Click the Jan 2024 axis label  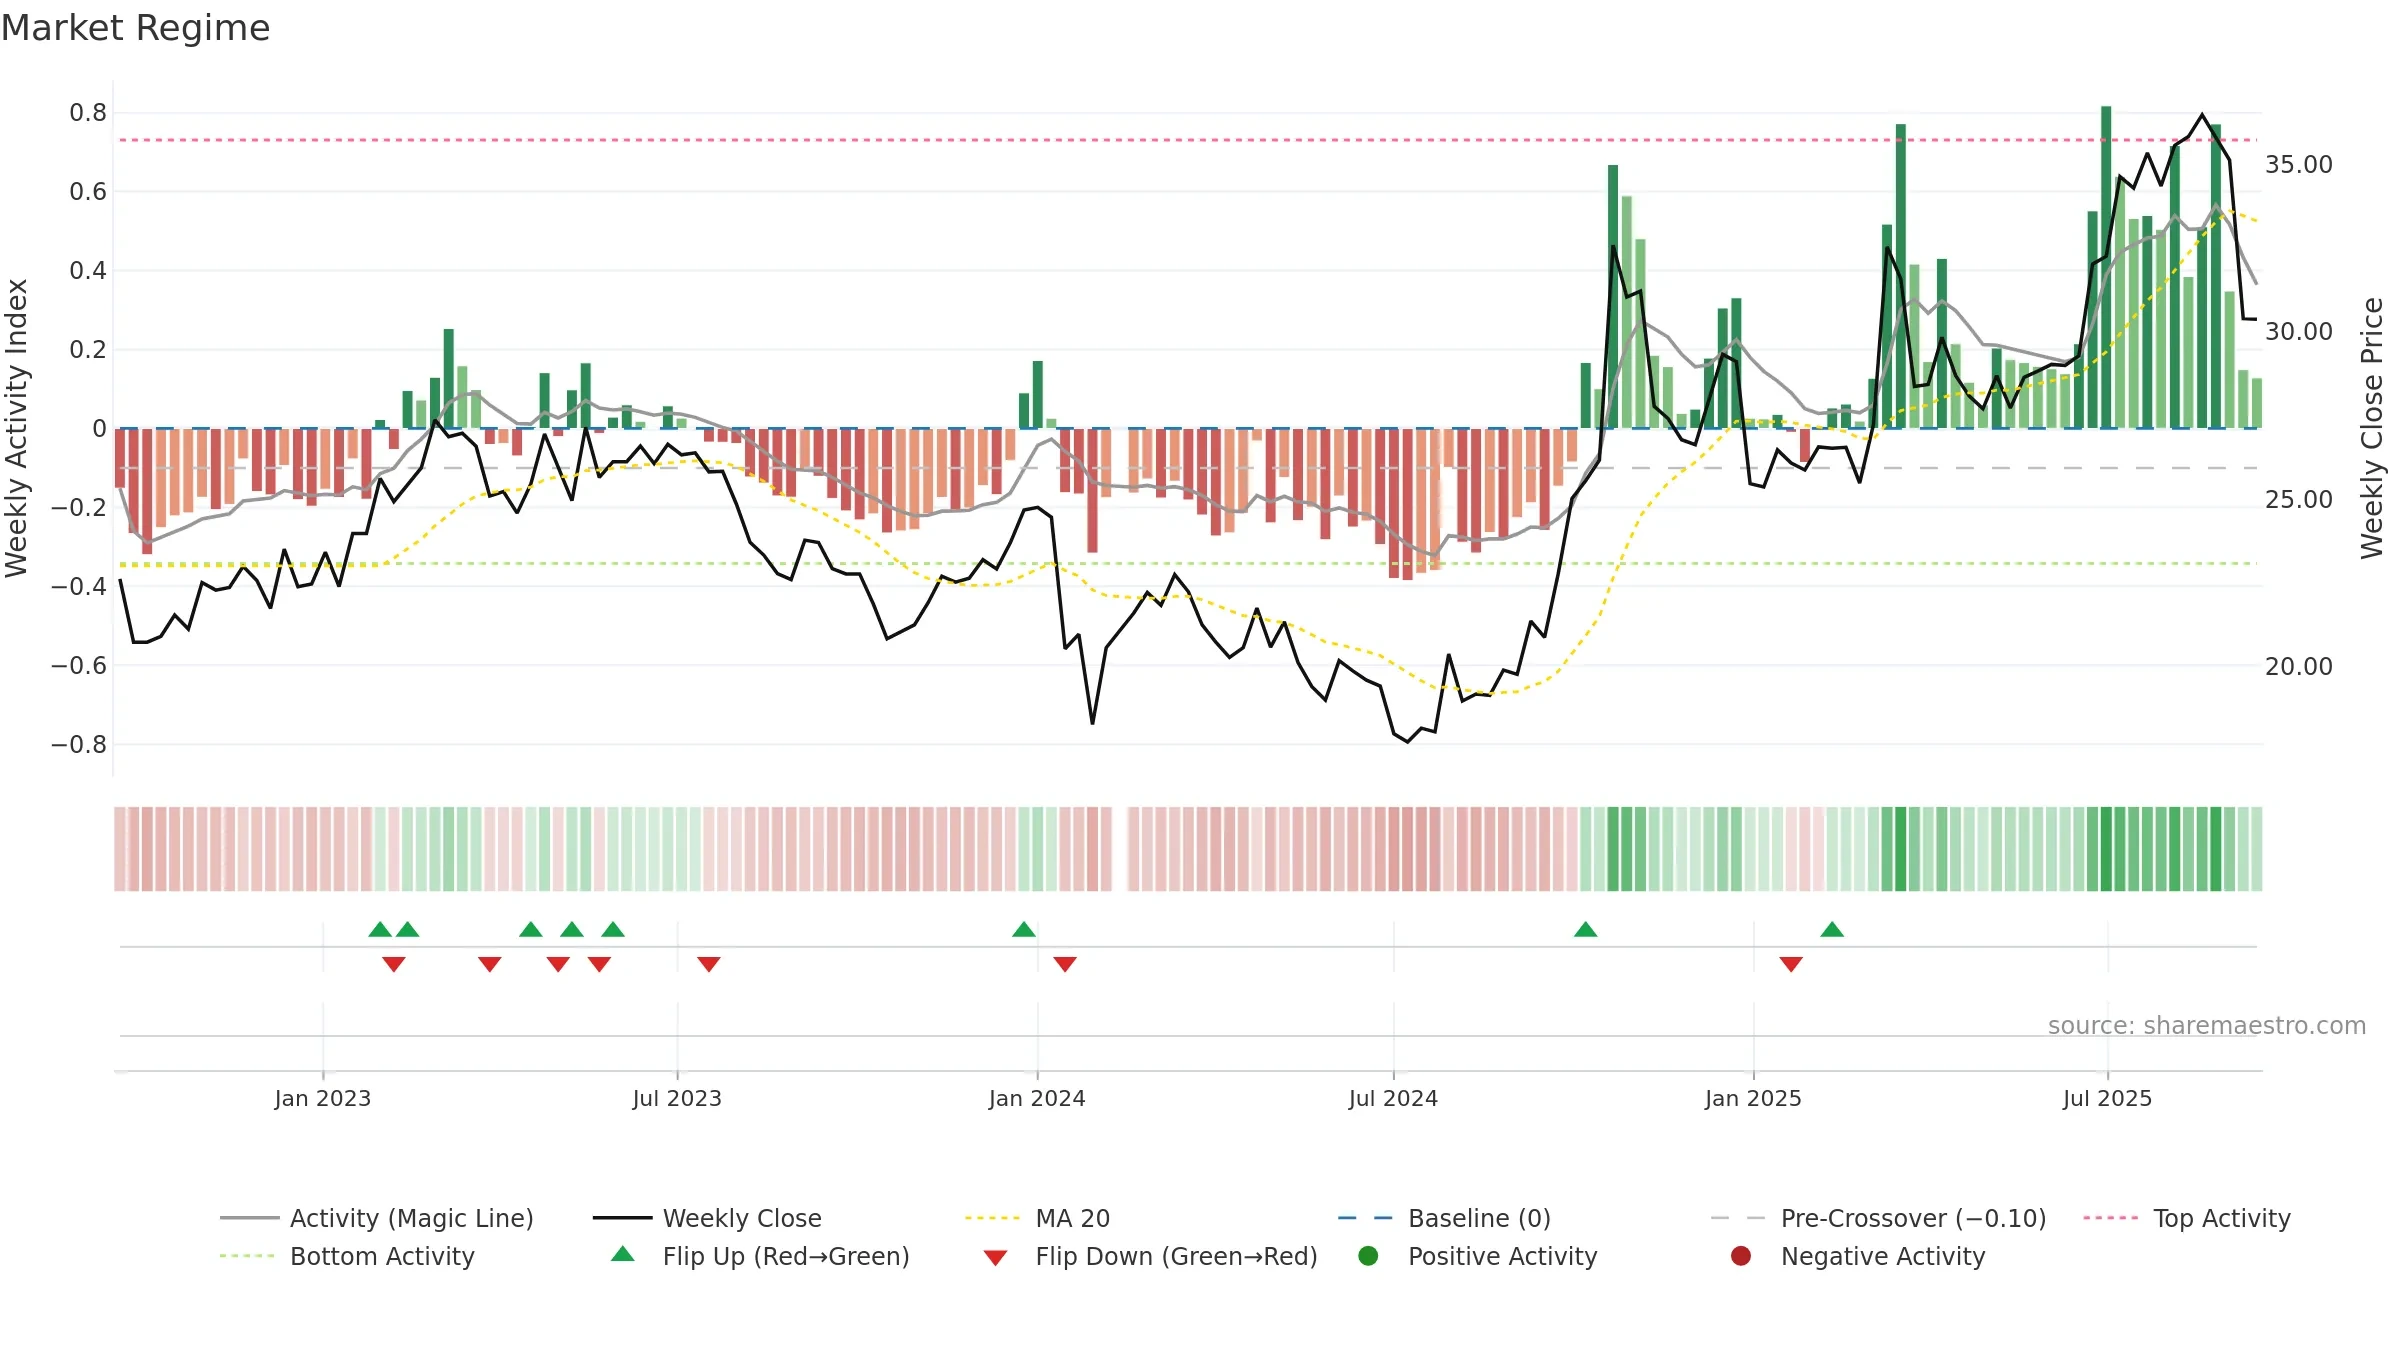tap(1037, 1098)
